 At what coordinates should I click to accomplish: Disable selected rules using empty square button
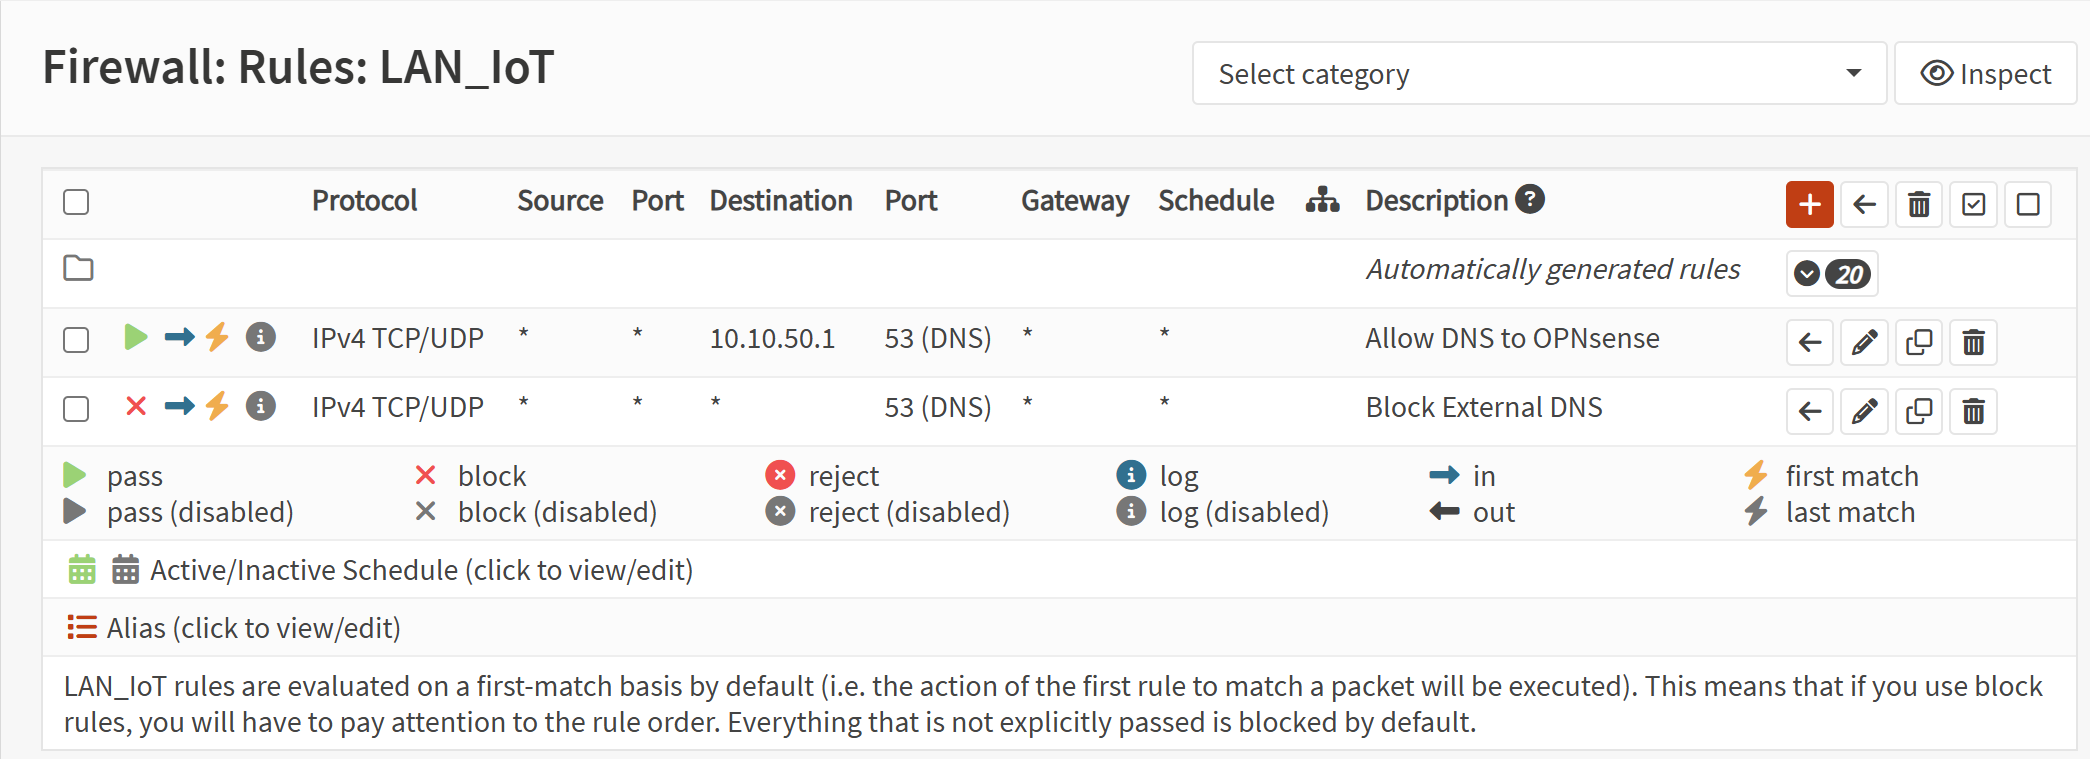pyautogui.click(x=2028, y=205)
